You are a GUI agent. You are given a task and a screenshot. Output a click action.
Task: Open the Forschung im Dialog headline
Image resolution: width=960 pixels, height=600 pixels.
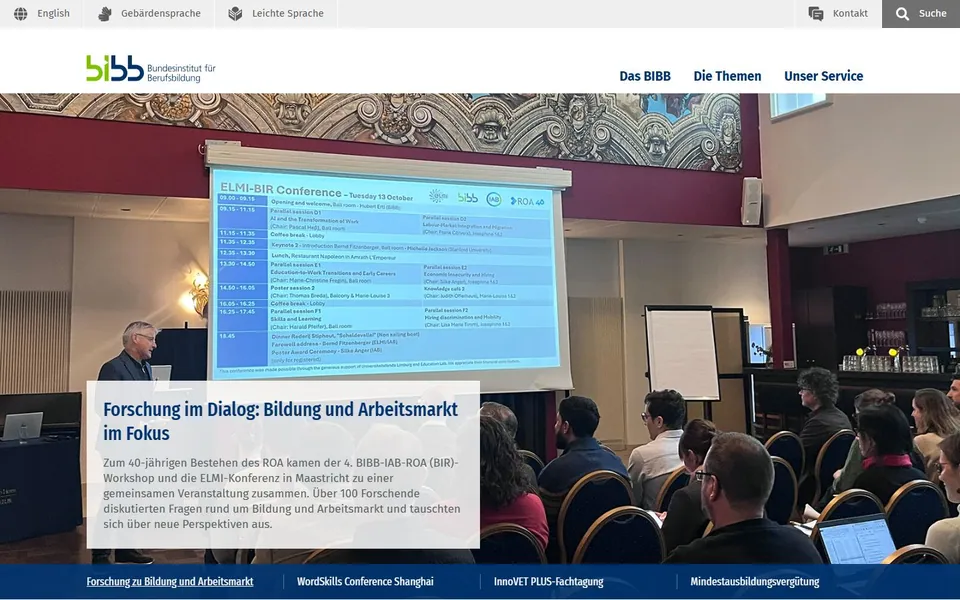tap(280, 421)
